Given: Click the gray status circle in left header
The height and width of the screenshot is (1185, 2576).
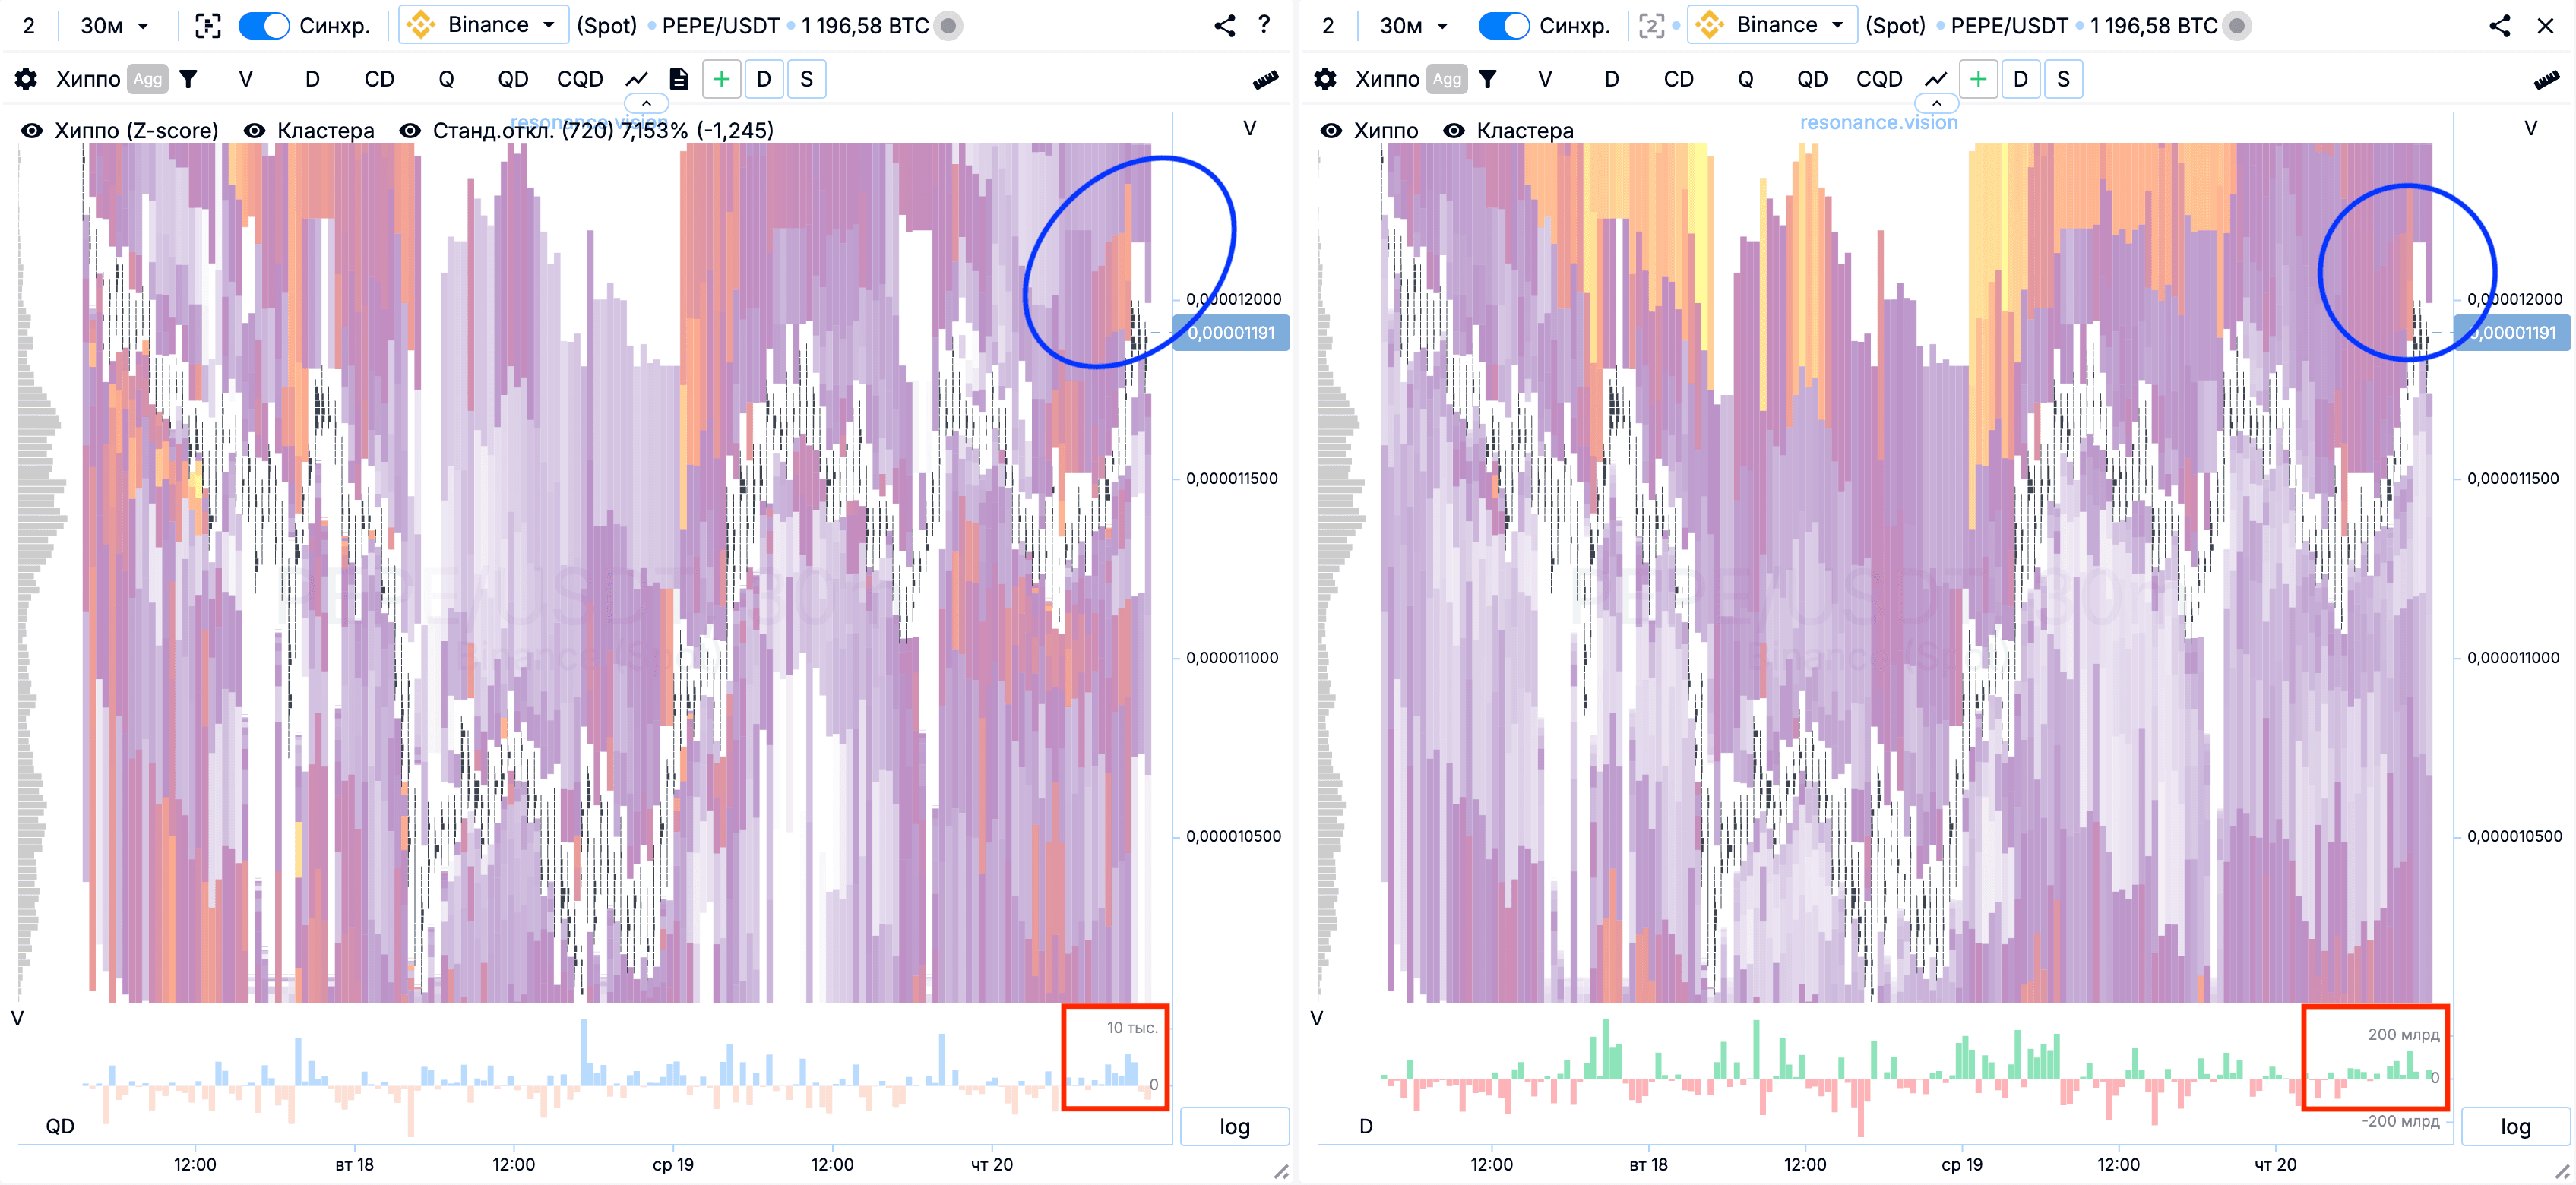Looking at the screenshot, I should click(948, 25).
